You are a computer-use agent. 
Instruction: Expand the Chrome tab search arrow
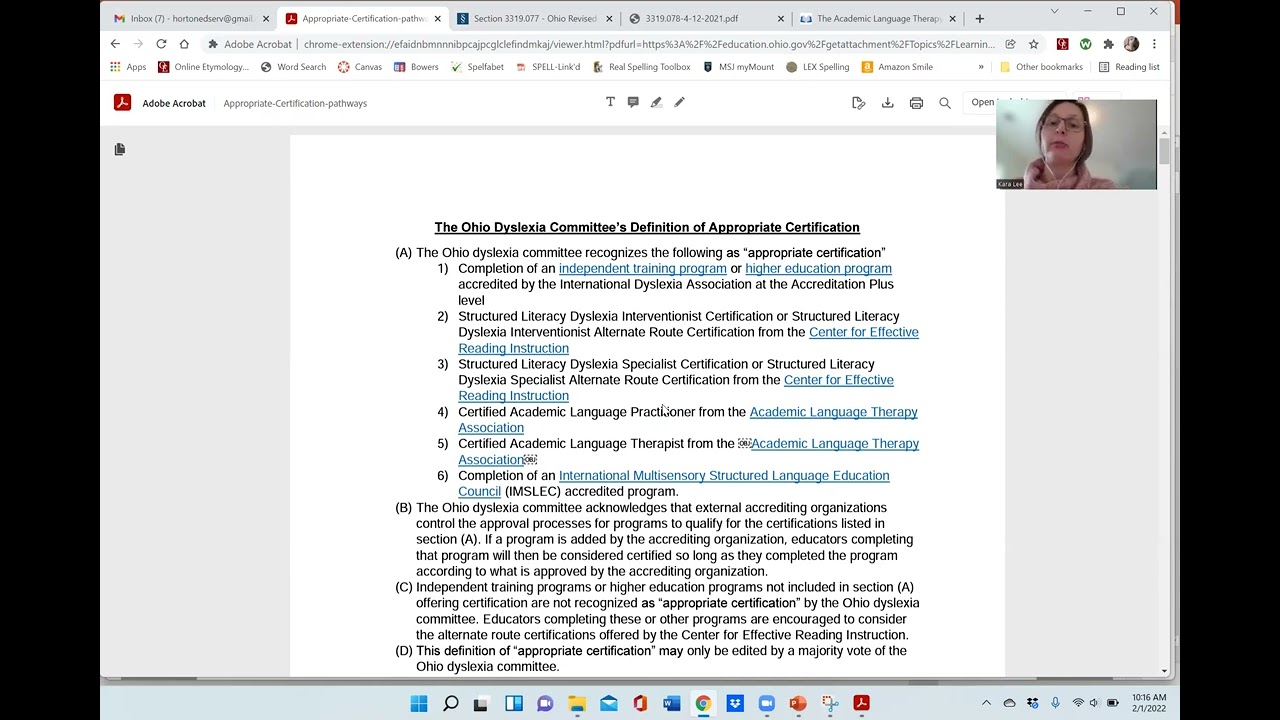[1054, 11]
